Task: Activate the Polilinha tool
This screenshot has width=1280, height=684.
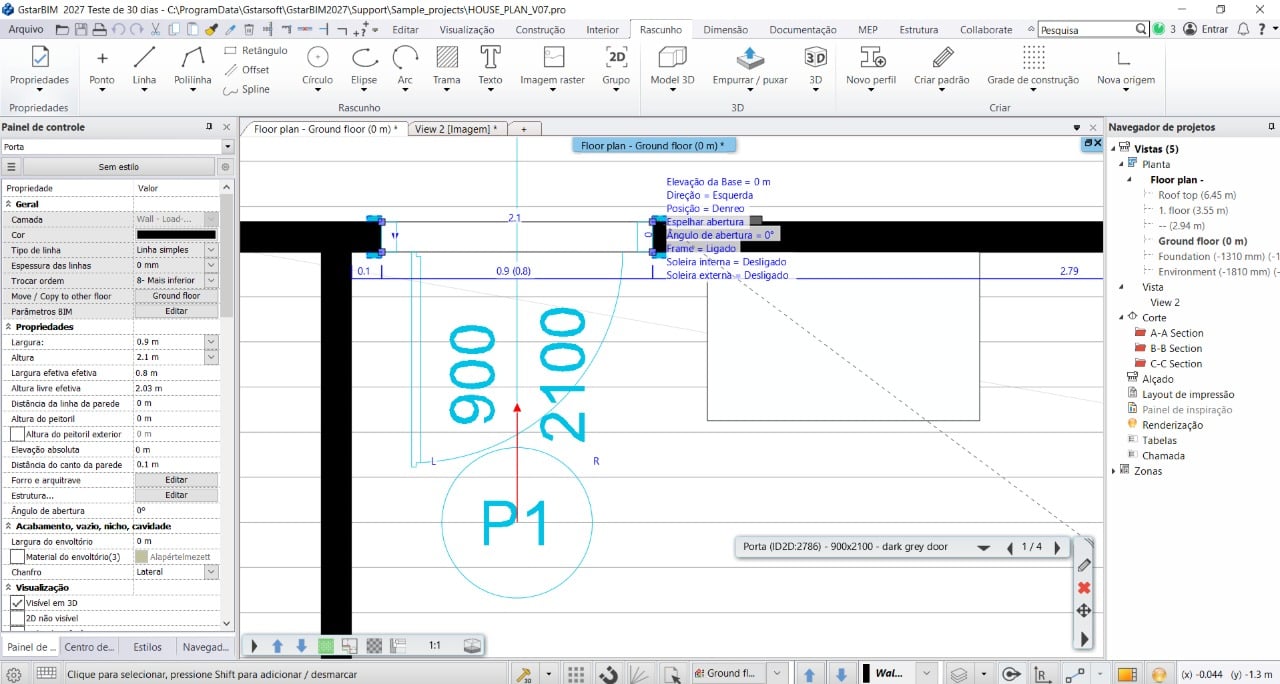Action: 192,68
